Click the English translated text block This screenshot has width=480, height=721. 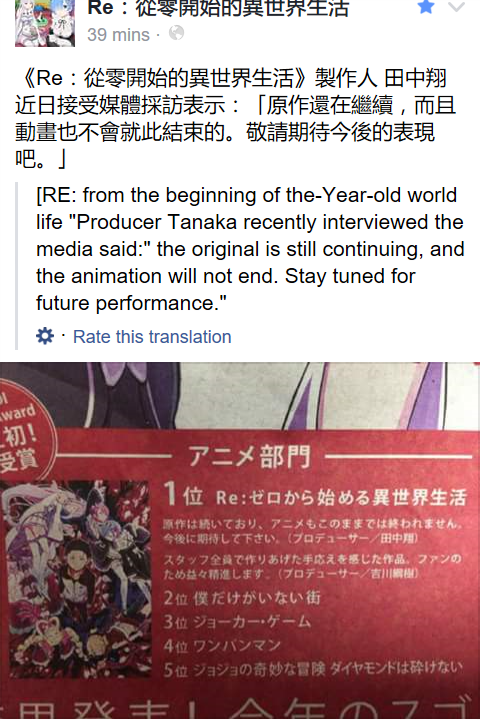250,249
